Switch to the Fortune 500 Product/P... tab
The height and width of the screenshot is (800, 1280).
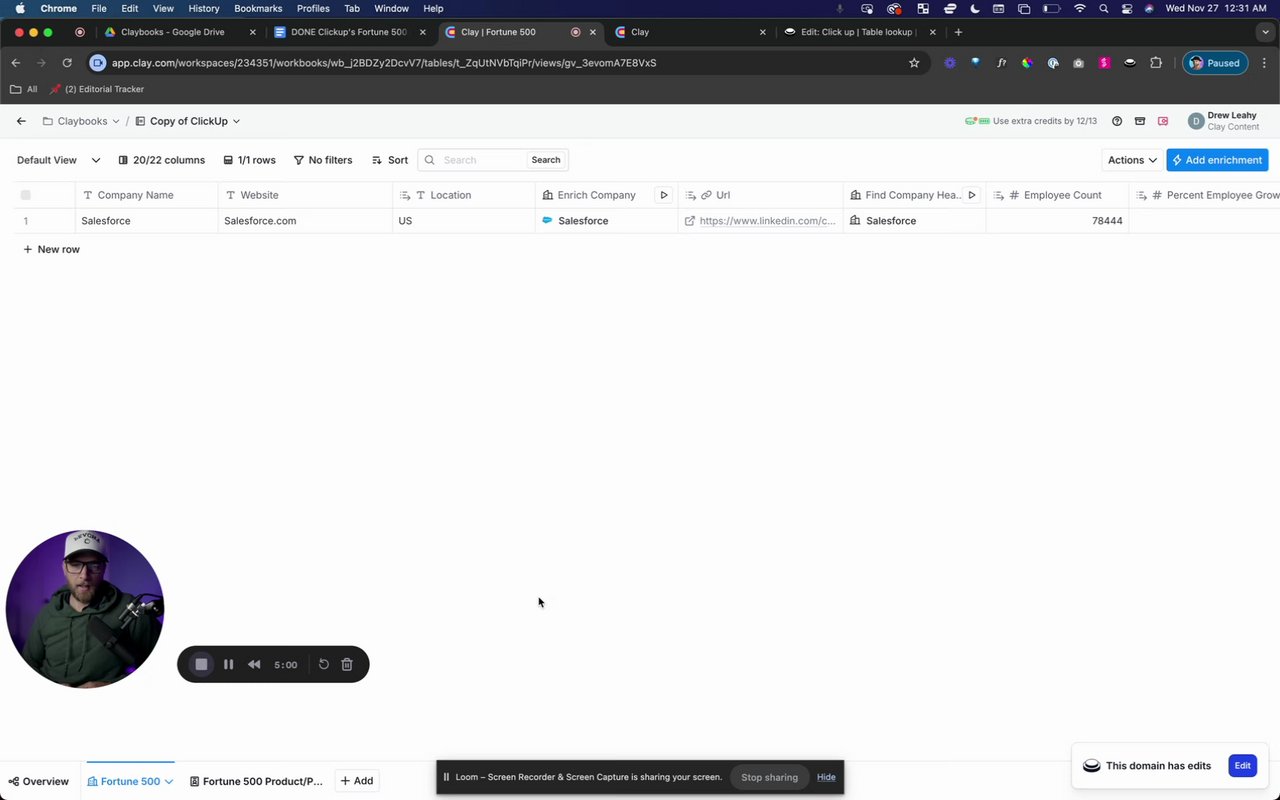point(257,781)
